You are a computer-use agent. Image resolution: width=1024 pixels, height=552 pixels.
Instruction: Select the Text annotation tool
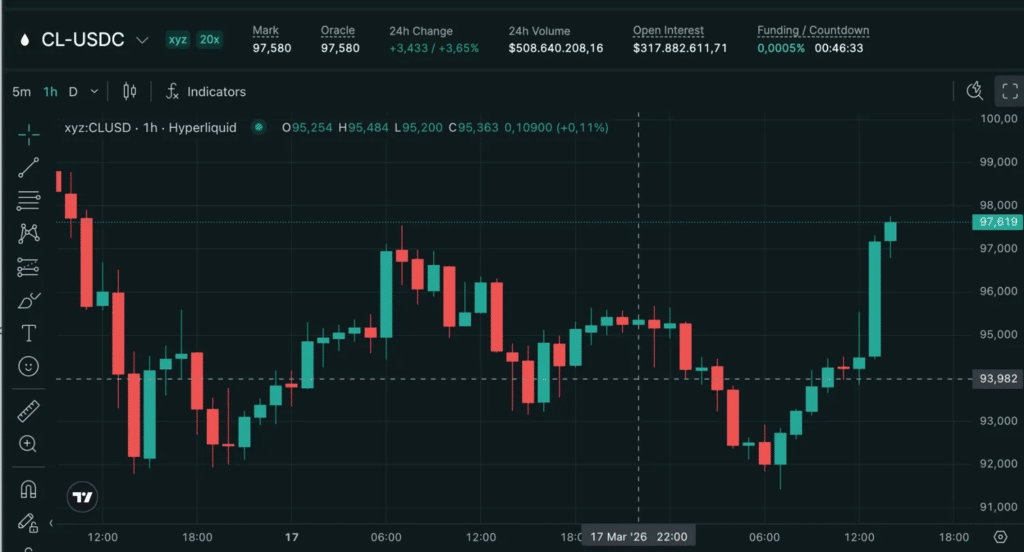point(28,333)
